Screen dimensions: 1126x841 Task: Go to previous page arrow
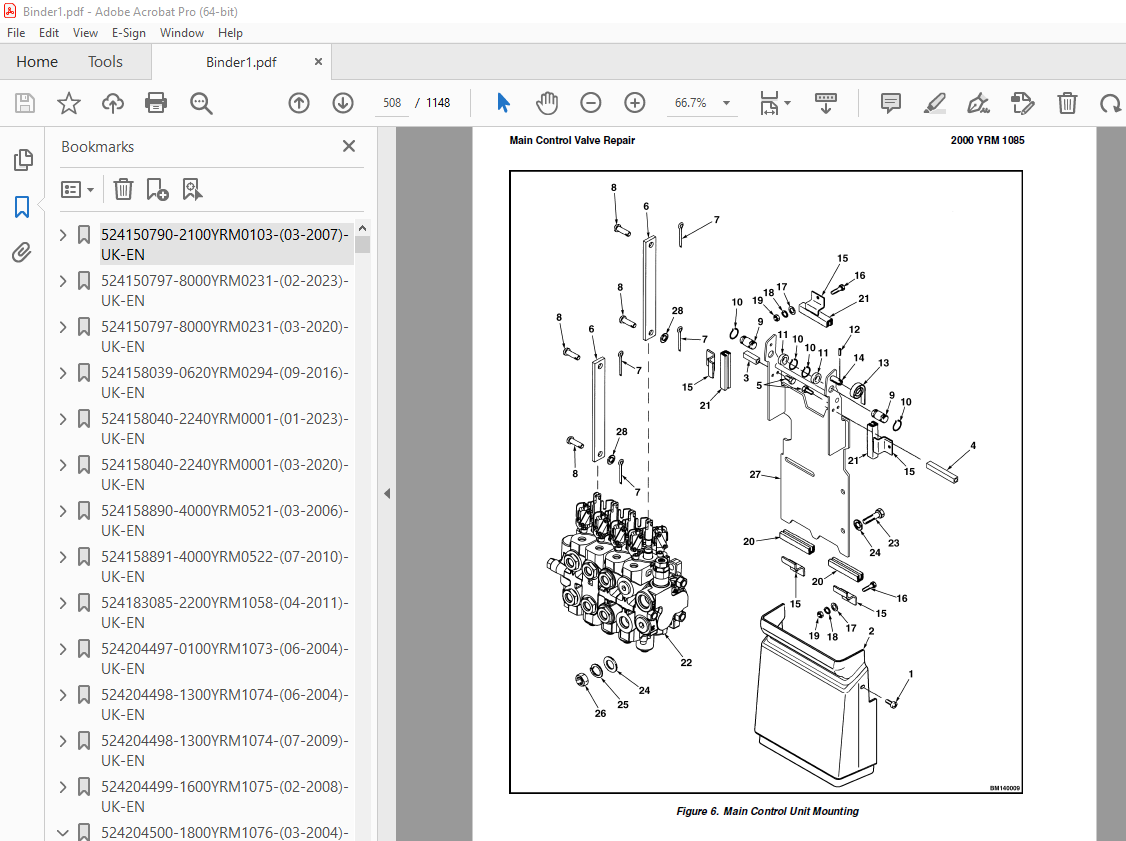pos(299,103)
